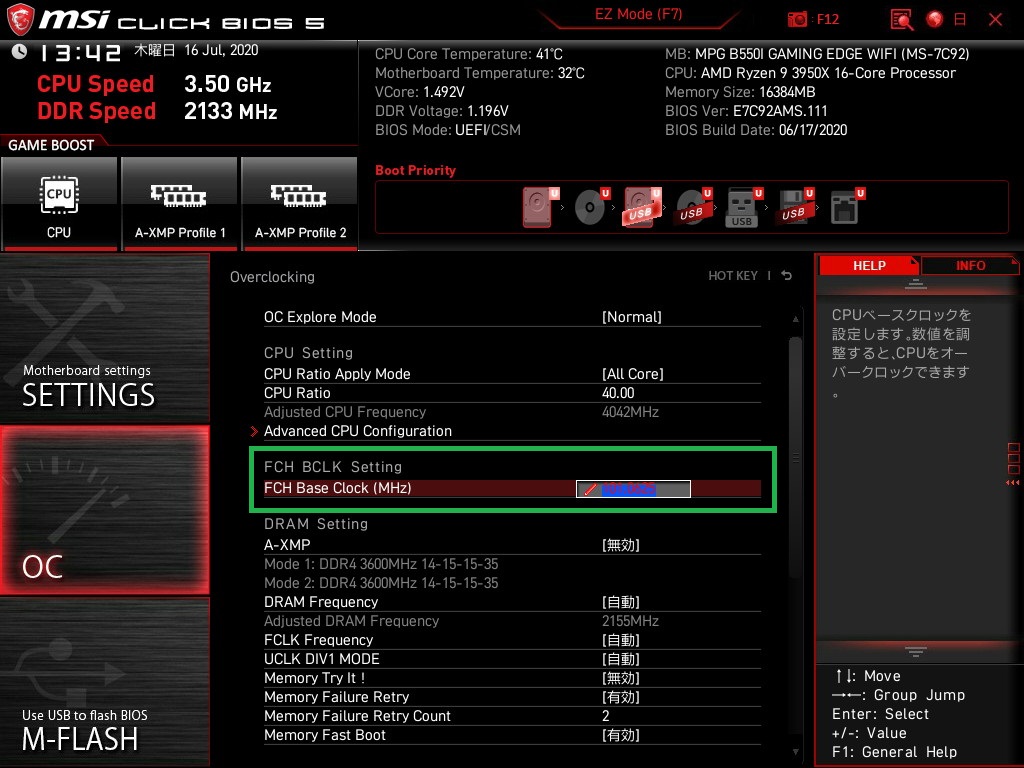Click the 13:42 clock time display
The width and height of the screenshot is (1024, 768).
(80, 52)
